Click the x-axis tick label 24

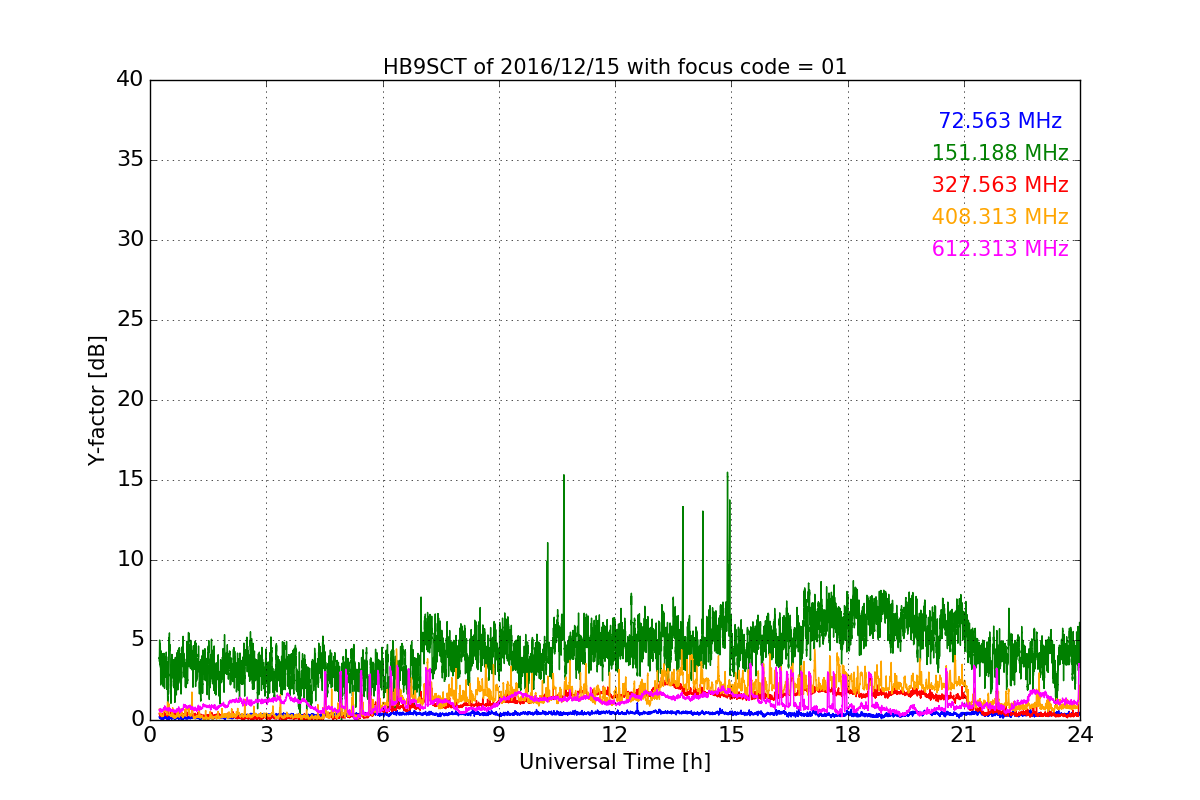tap(1080, 734)
